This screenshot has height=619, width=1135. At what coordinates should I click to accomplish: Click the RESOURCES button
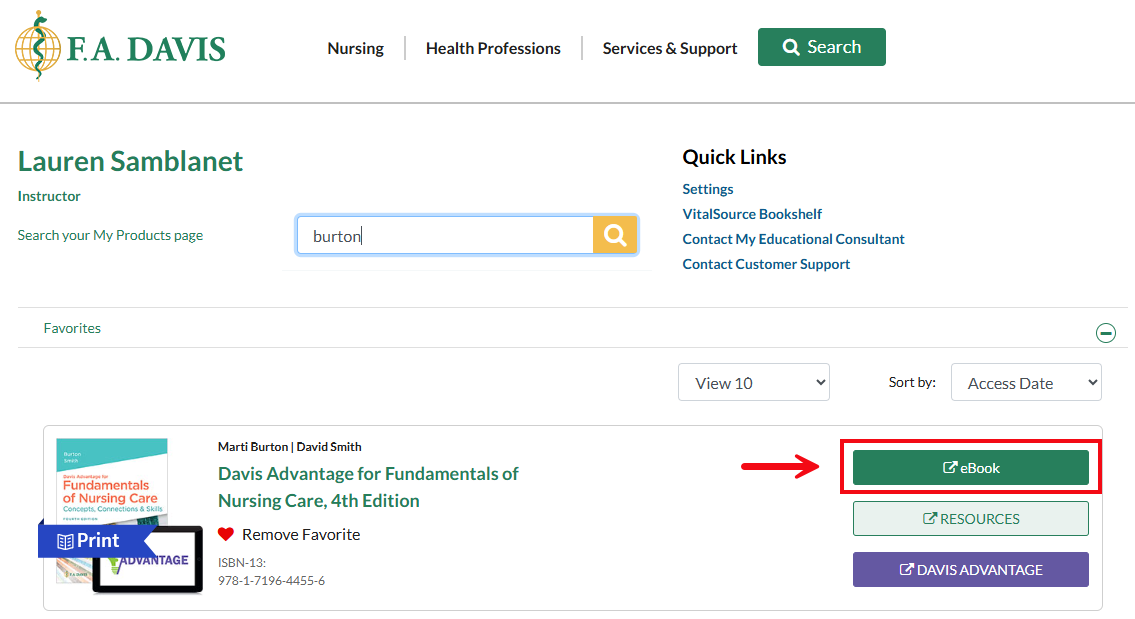click(x=971, y=518)
